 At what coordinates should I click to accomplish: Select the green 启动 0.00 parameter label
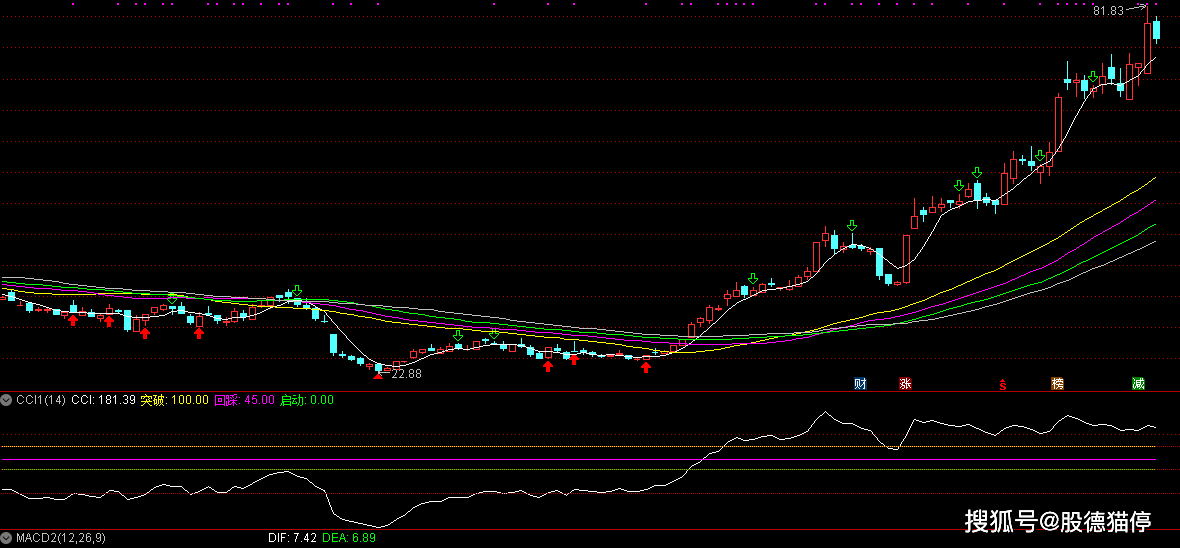tap(307, 400)
